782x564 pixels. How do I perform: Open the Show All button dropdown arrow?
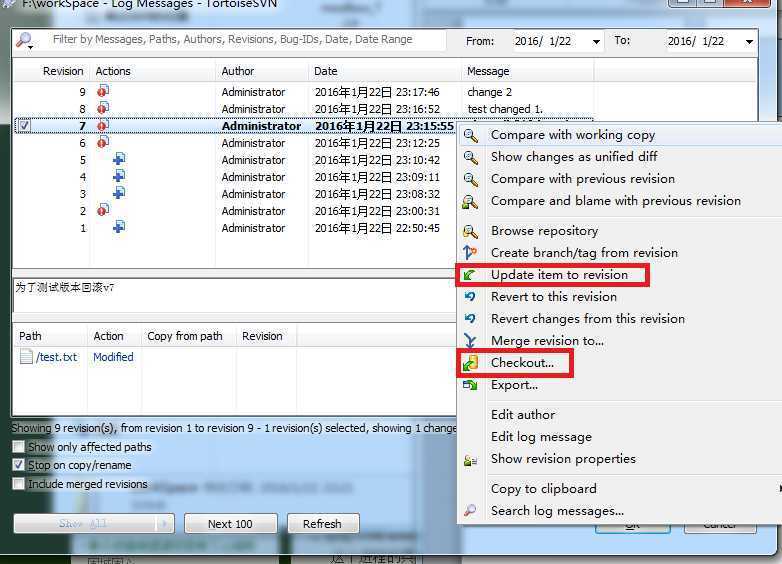point(165,524)
